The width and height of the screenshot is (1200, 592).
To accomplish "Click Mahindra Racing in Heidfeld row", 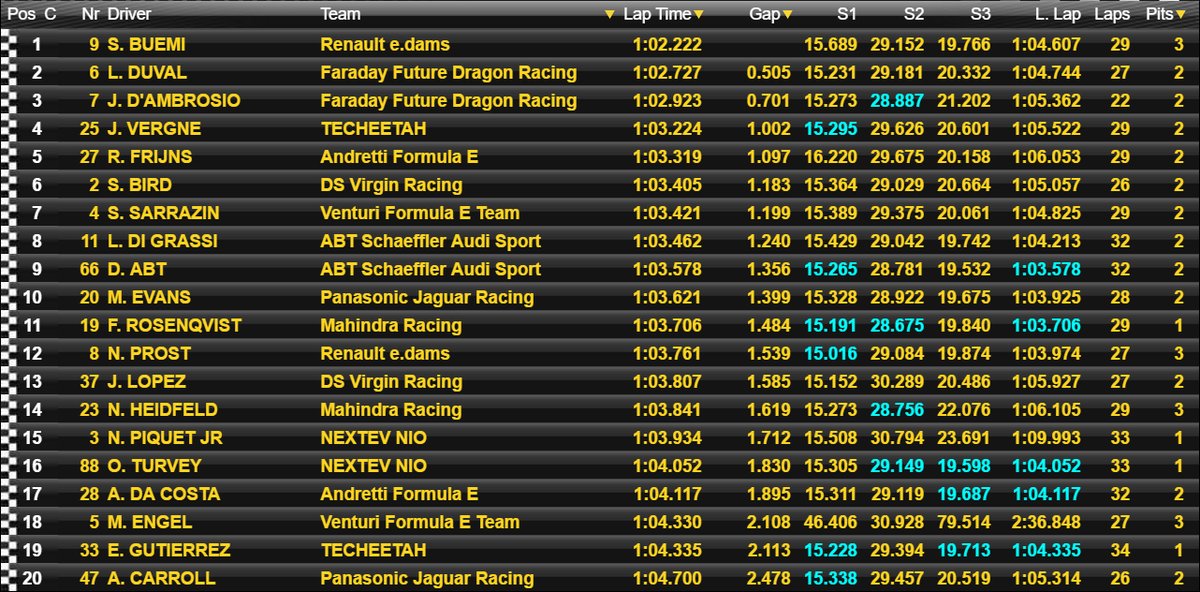I will point(391,409).
